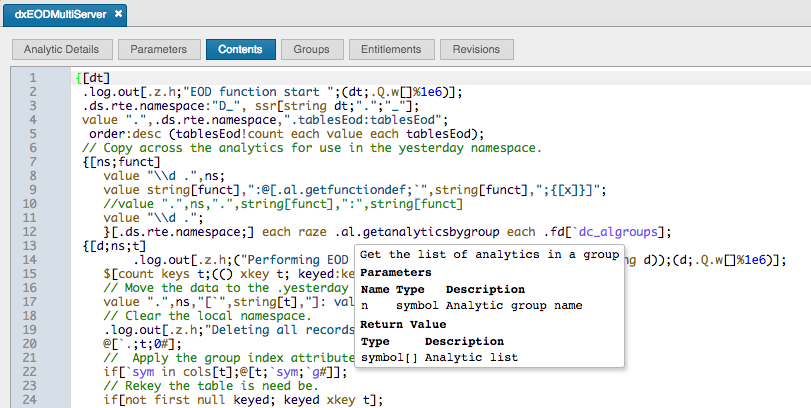Click '%1e6' at end of line 2

(428, 92)
